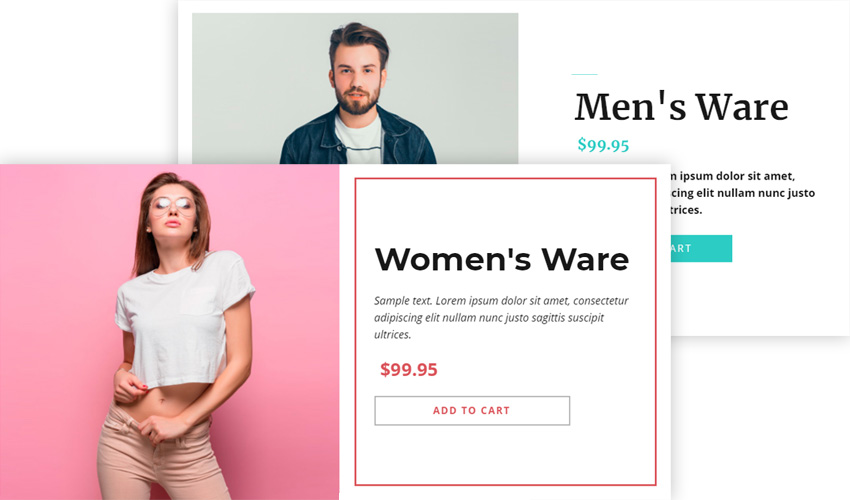
Task: Click the man's styled brown hair
Action: (x=358, y=38)
